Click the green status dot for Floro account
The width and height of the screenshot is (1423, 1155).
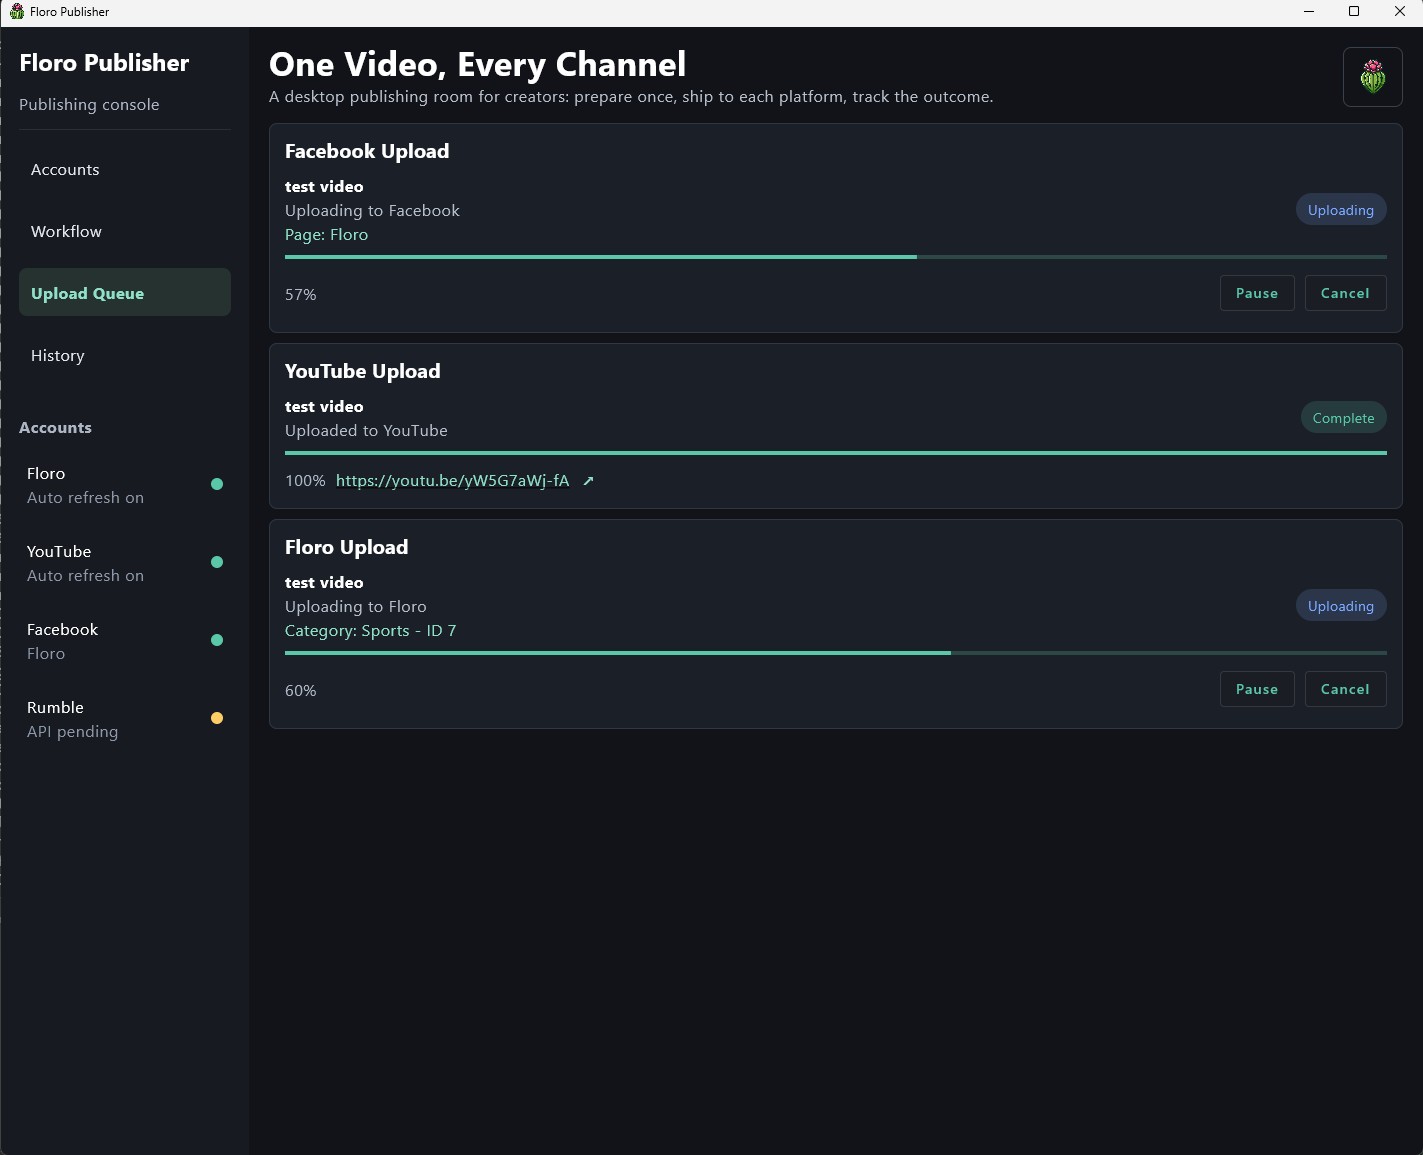[217, 484]
